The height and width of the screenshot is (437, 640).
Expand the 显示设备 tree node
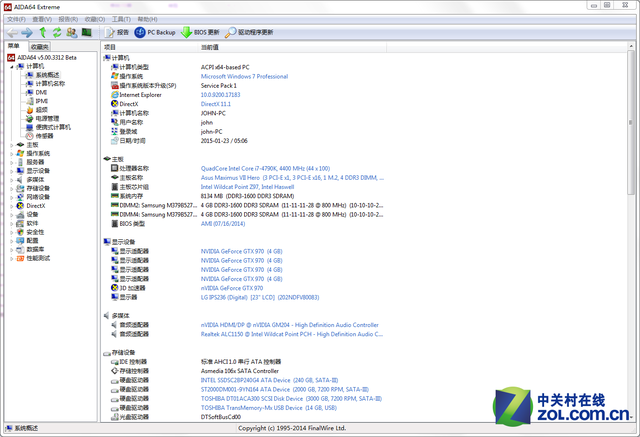click(x=11, y=171)
